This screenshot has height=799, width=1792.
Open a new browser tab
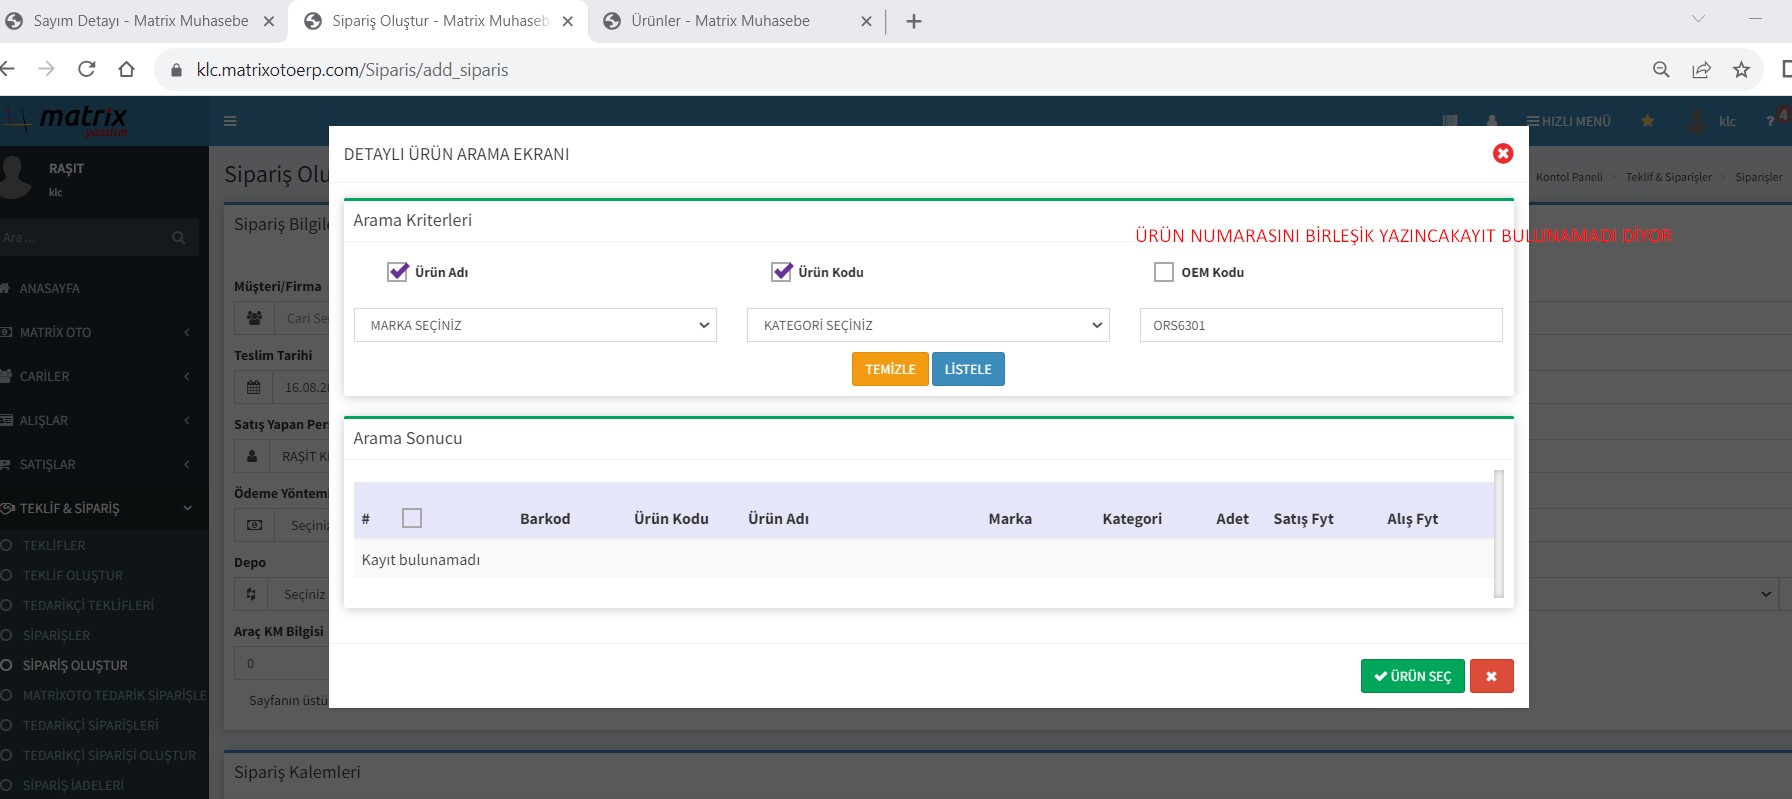coord(913,21)
